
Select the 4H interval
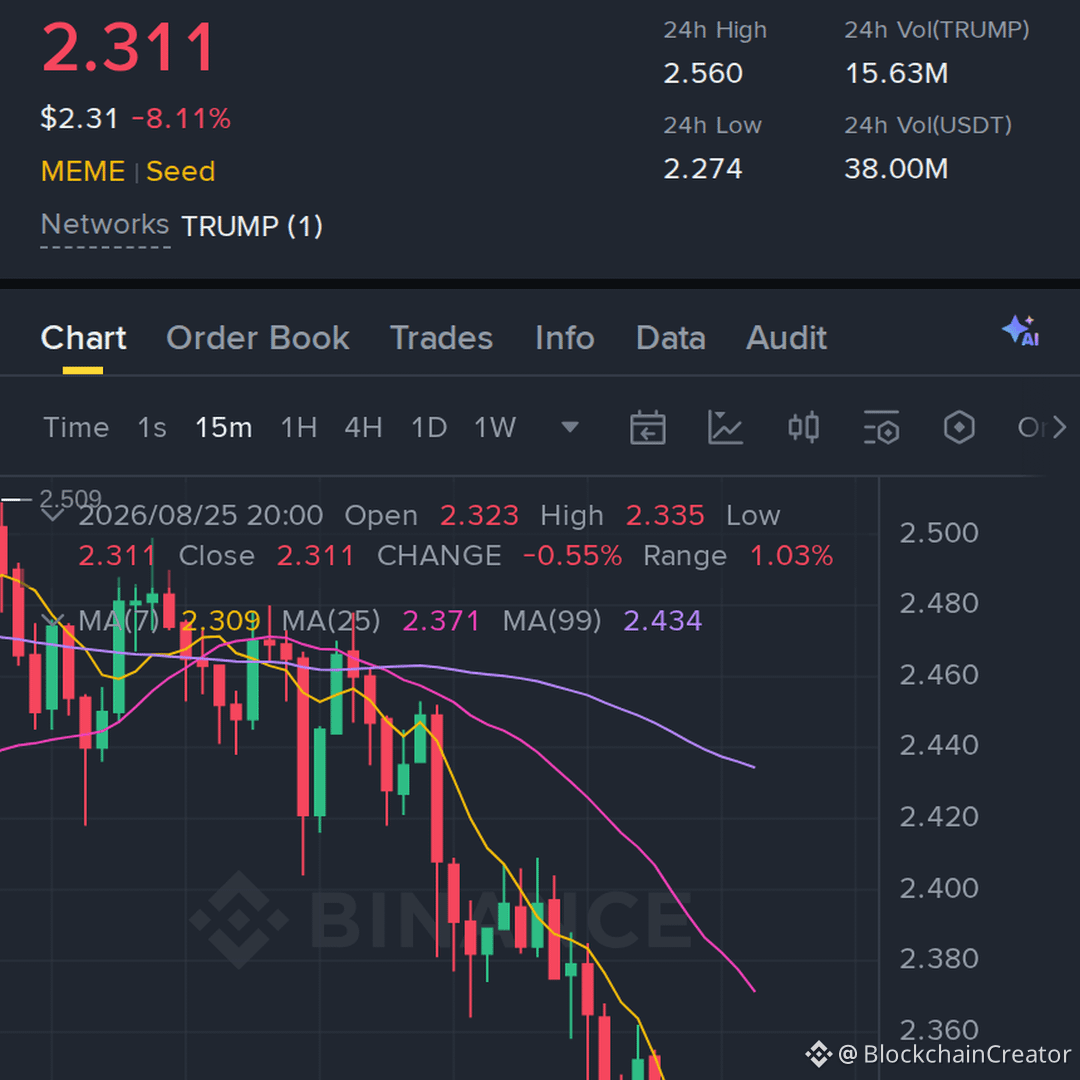point(364,428)
